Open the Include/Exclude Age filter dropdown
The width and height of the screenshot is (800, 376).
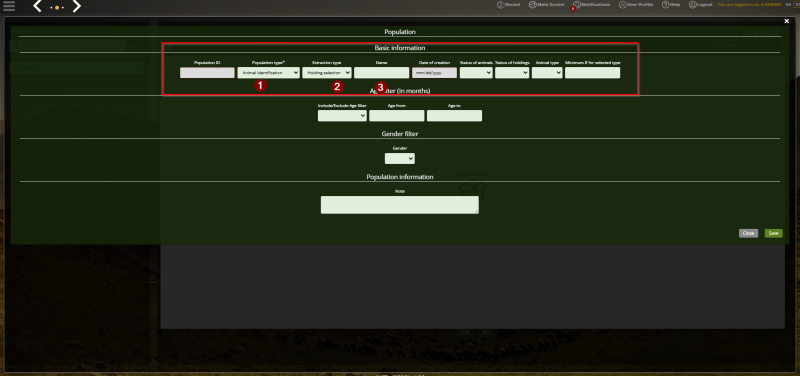[342, 116]
